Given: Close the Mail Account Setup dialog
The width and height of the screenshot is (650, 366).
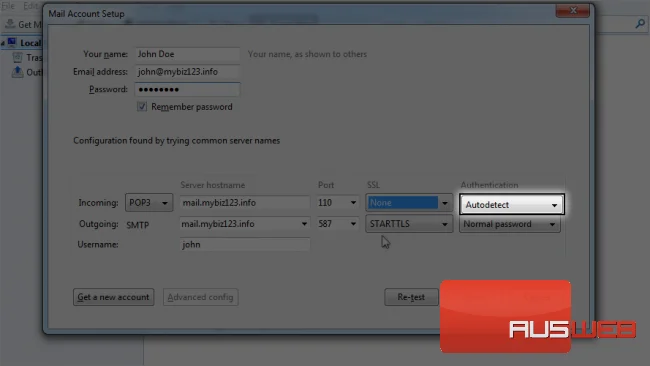Looking at the screenshot, I should 572,10.
